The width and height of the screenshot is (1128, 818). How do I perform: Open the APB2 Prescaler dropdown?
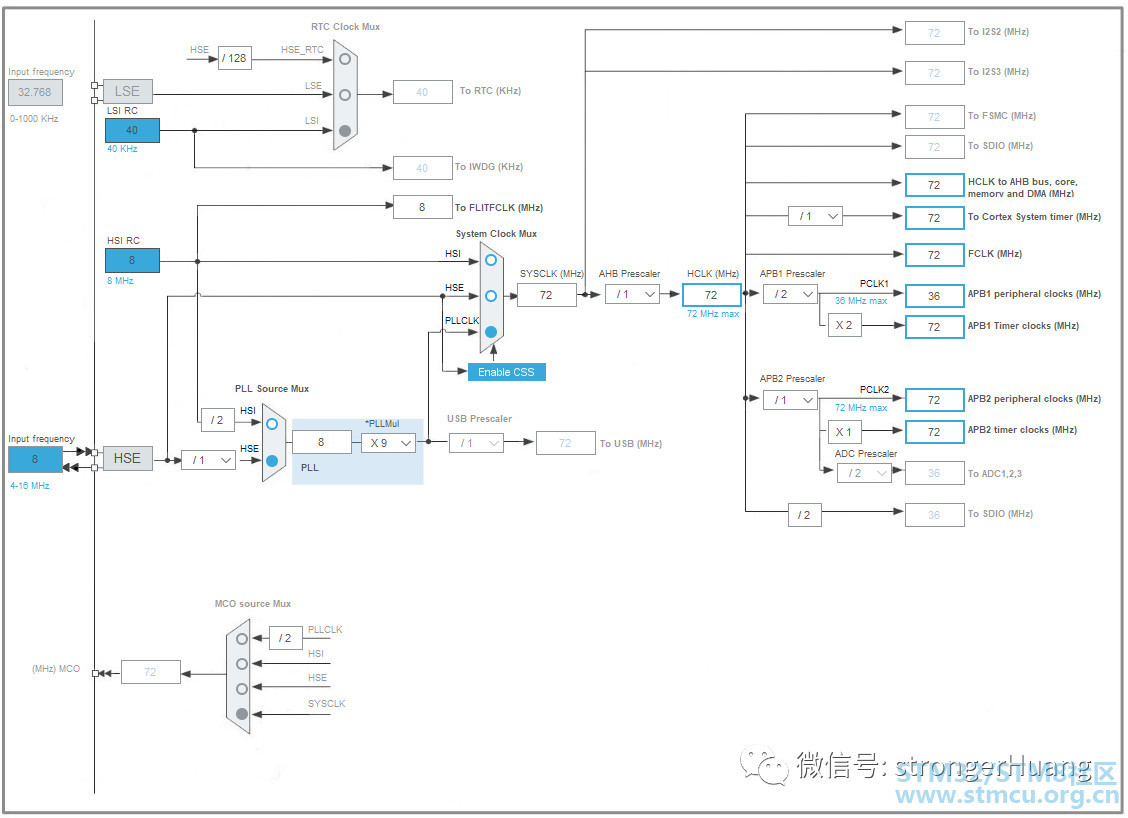click(790, 400)
